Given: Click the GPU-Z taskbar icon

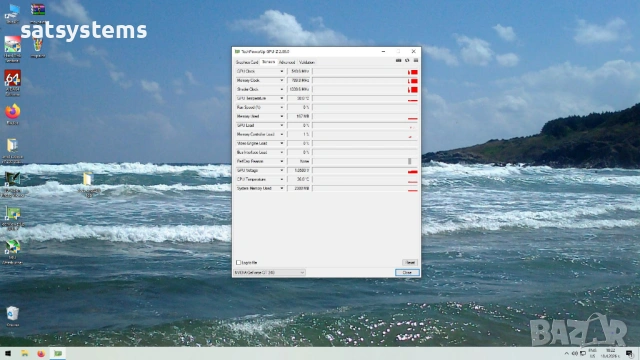Looking at the screenshot, I should coord(58,353).
